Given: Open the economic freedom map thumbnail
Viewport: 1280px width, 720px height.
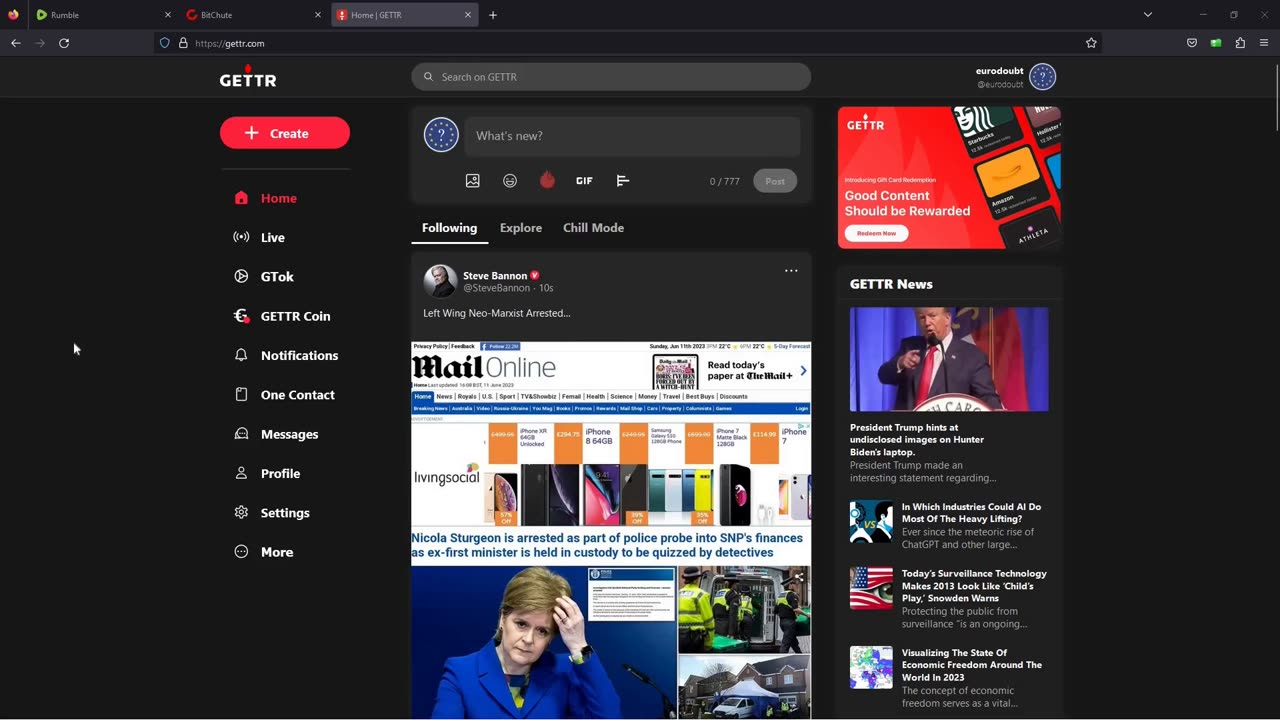Looking at the screenshot, I should 871,667.
